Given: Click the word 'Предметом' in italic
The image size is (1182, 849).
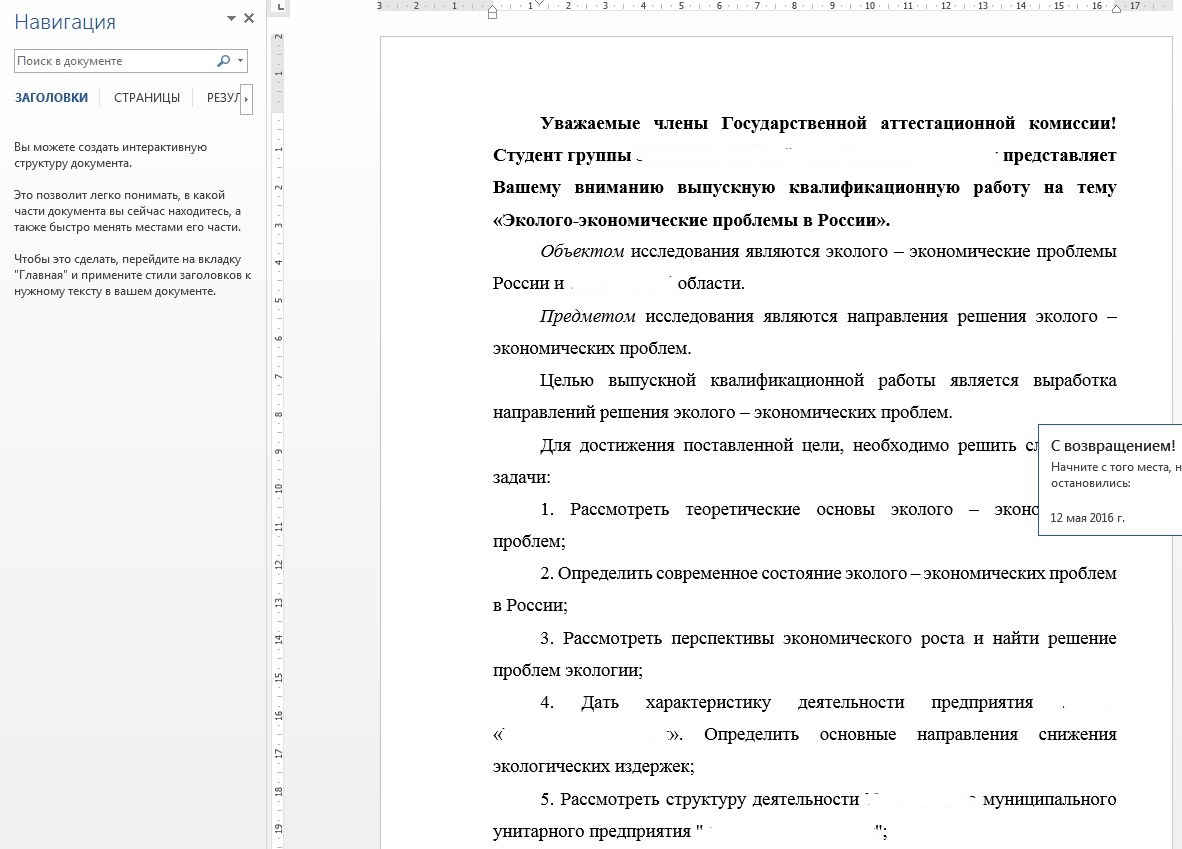Looking at the screenshot, I should (587, 317).
